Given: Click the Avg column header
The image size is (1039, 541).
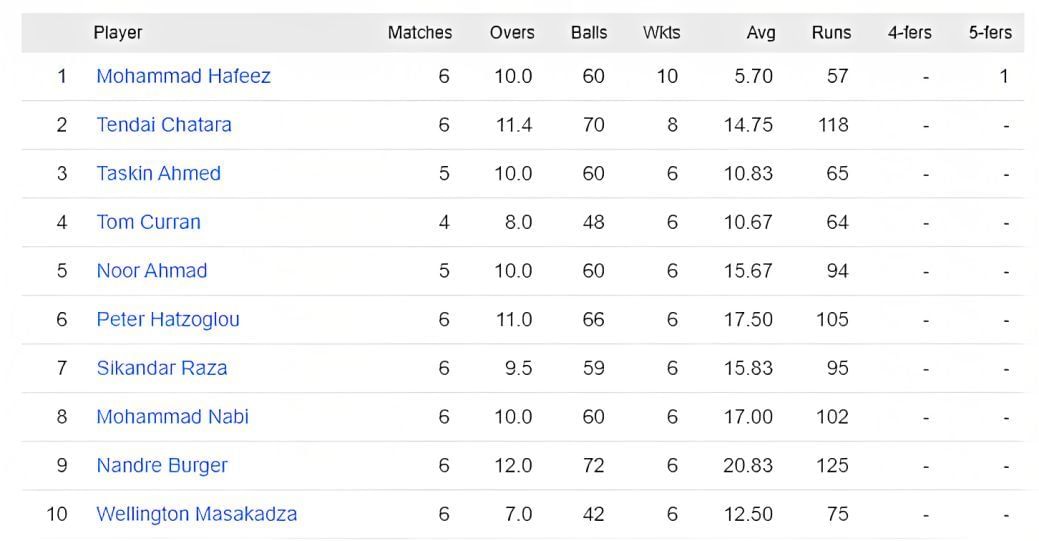Looking at the screenshot, I should [760, 33].
